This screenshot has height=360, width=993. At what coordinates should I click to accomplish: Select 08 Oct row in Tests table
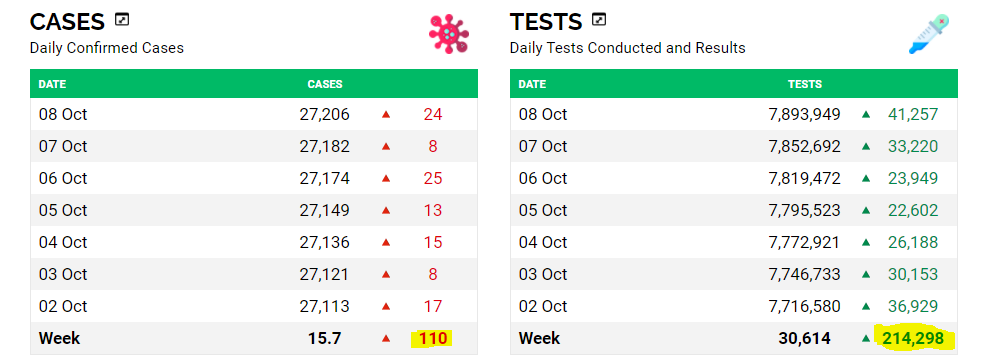(733, 114)
